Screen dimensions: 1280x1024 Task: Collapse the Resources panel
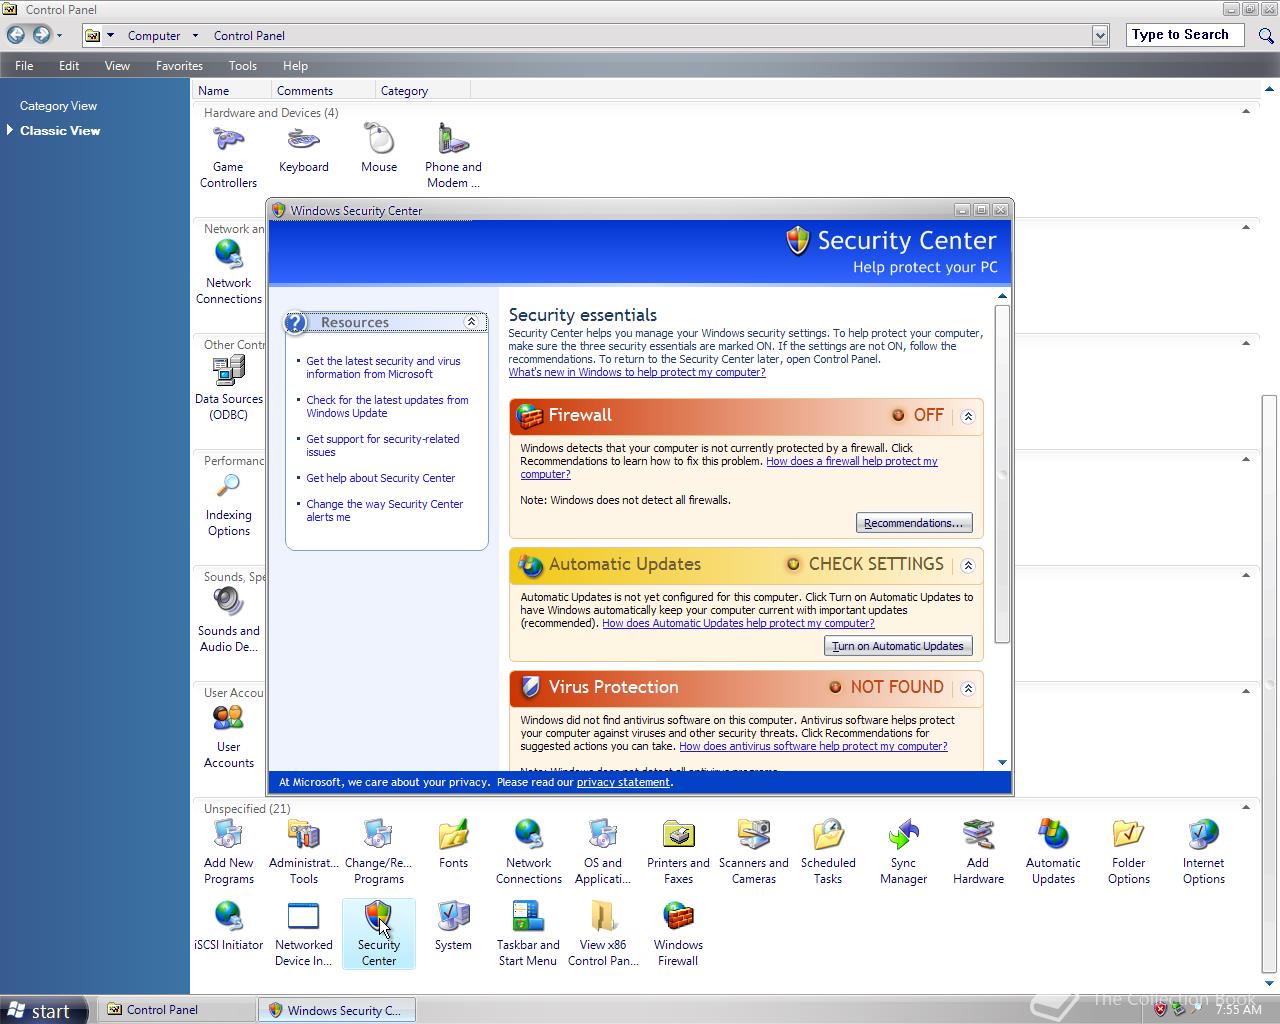471,322
